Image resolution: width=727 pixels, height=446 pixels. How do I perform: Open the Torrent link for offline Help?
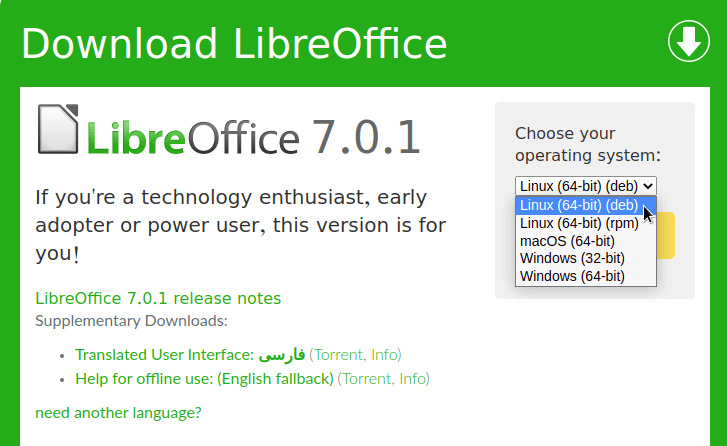click(x=367, y=379)
